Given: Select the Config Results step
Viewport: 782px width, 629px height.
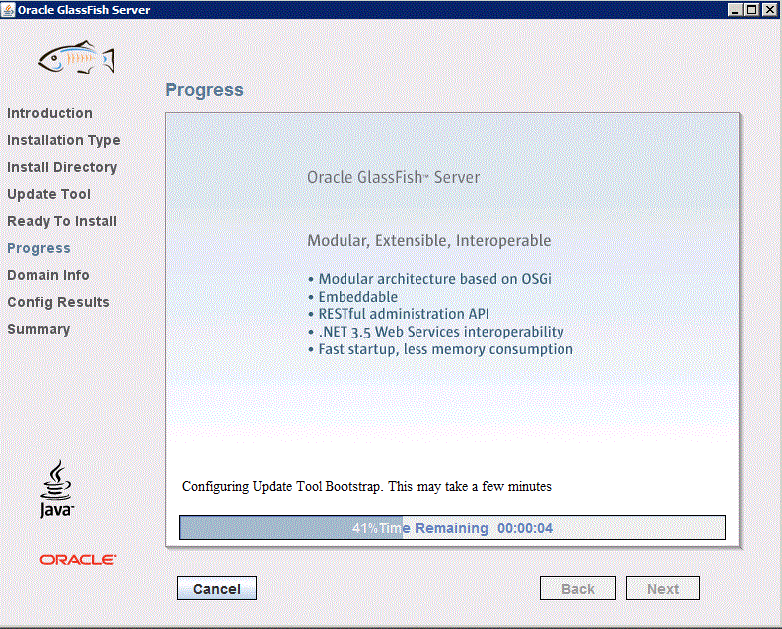Looking at the screenshot, I should click(58, 302).
